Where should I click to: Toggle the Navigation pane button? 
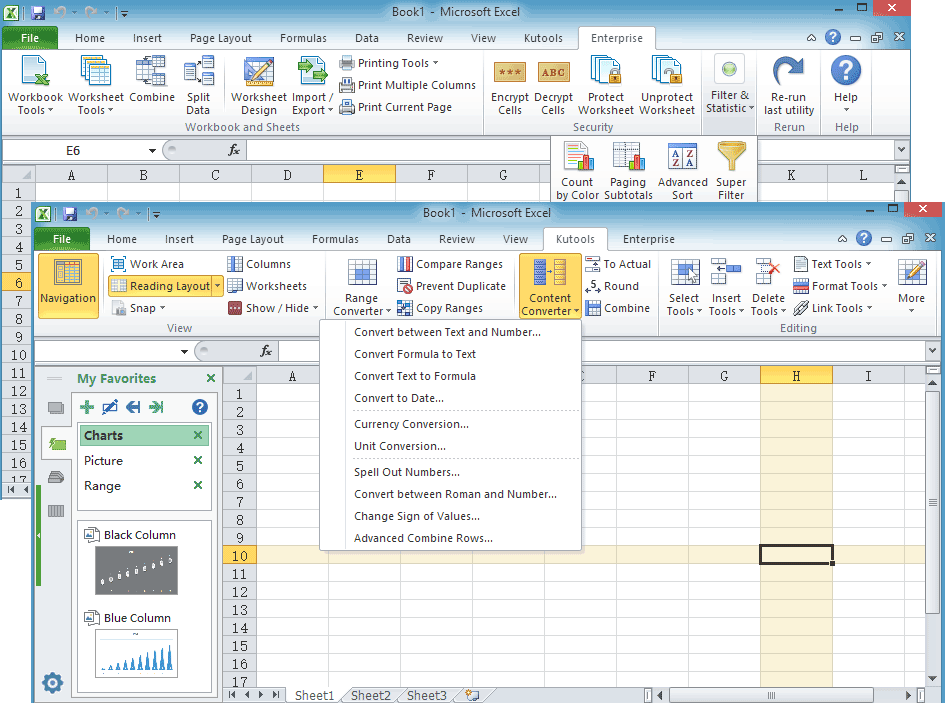[68, 285]
